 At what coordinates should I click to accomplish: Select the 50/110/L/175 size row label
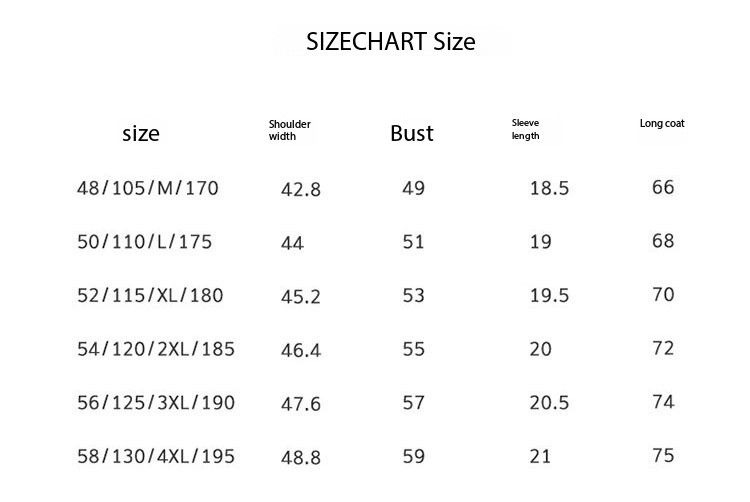(x=144, y=242)
